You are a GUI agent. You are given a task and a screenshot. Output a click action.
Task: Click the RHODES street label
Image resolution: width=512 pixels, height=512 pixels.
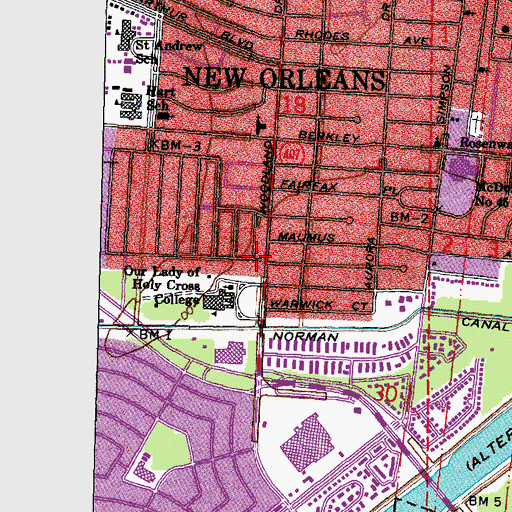322,35
